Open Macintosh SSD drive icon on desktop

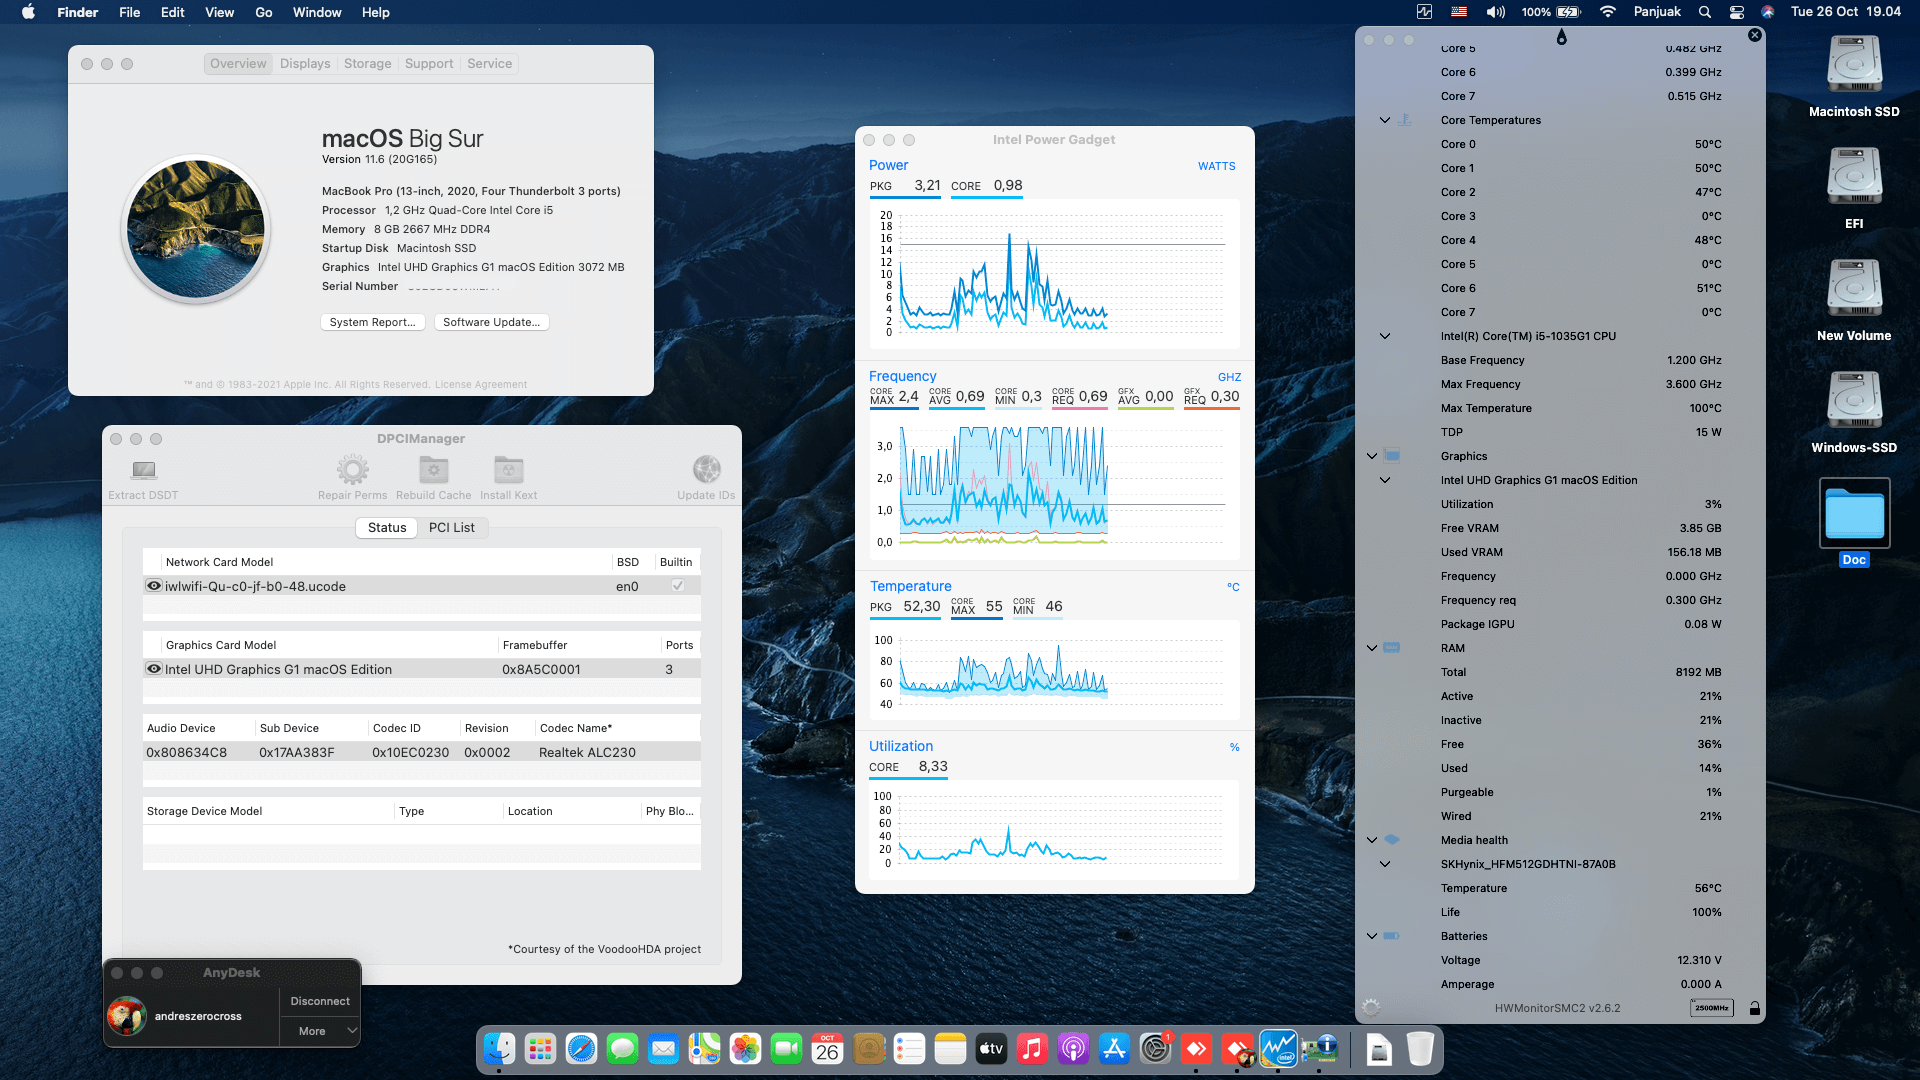[1854, 65]
